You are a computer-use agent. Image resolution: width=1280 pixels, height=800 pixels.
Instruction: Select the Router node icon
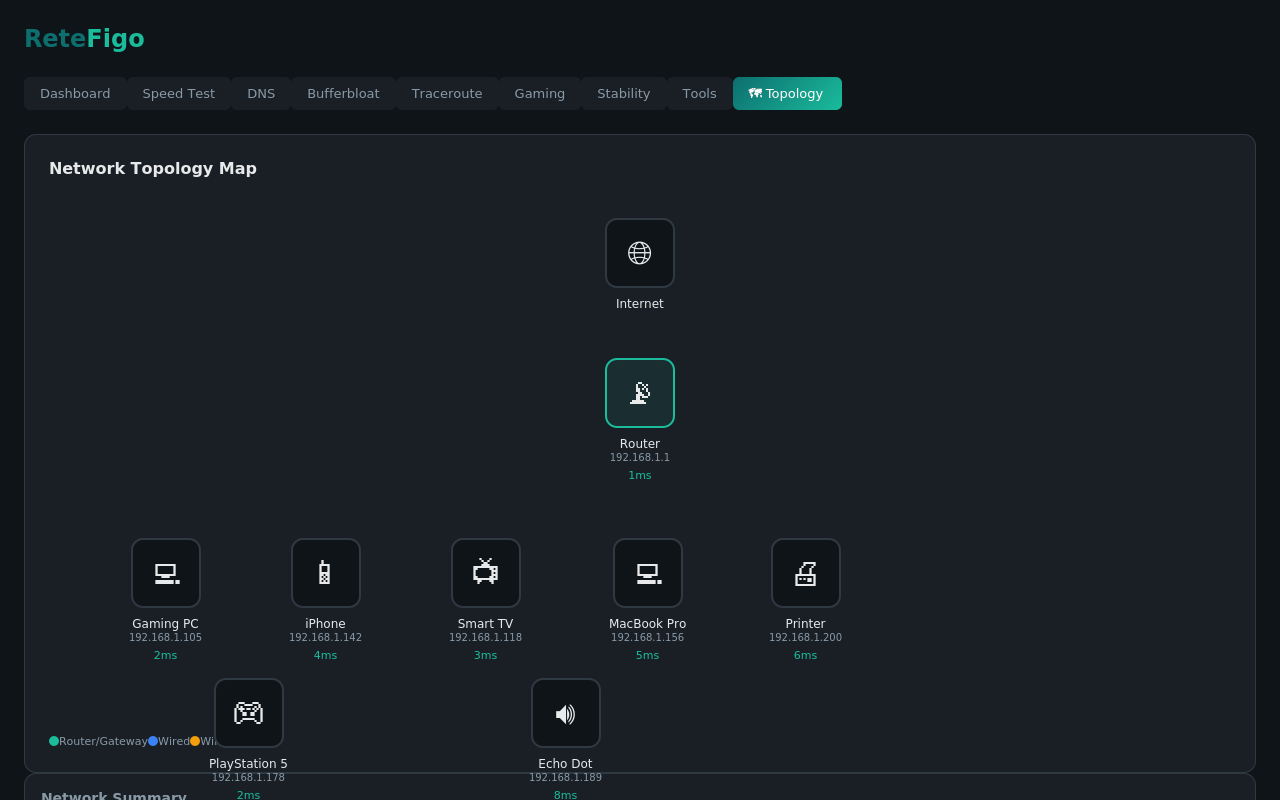click(639, 392)
